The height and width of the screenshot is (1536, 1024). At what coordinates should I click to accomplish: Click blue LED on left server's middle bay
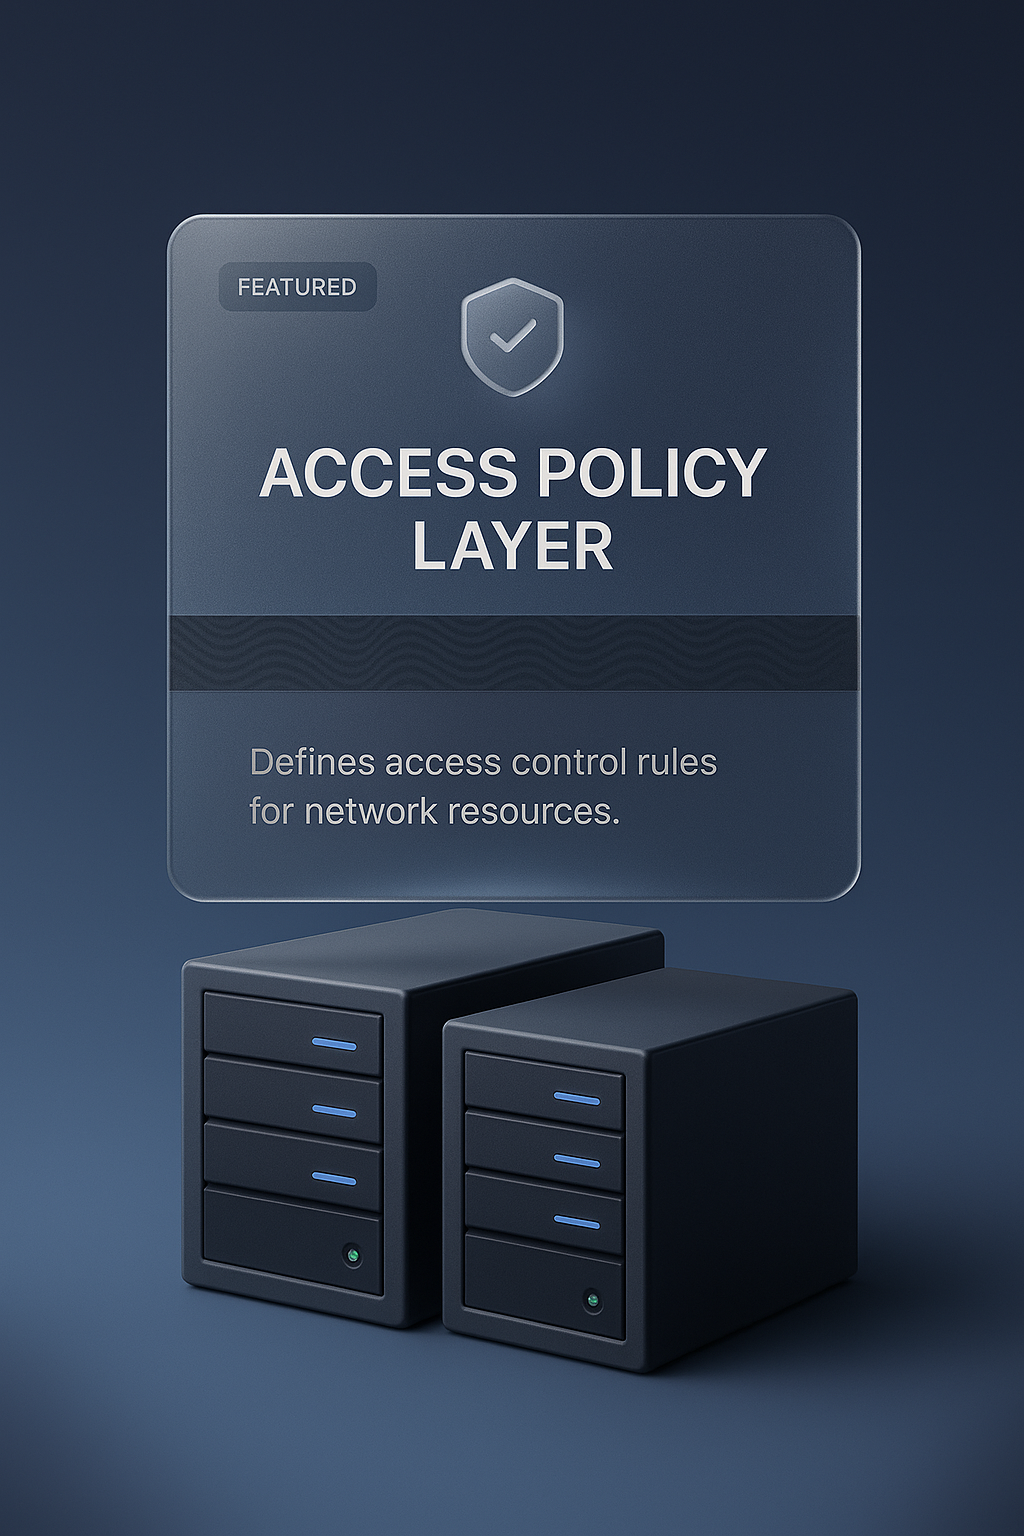[334, 1111]
